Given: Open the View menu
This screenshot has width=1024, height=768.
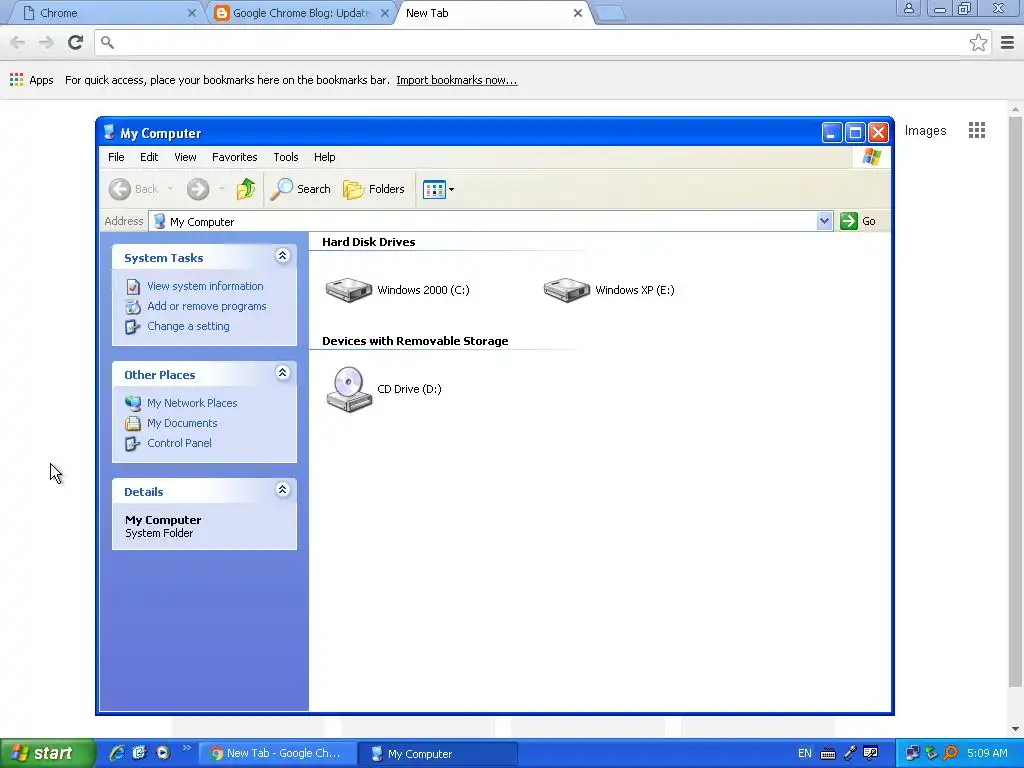Looking at the screenshot, I should click(x=185, y=157).
